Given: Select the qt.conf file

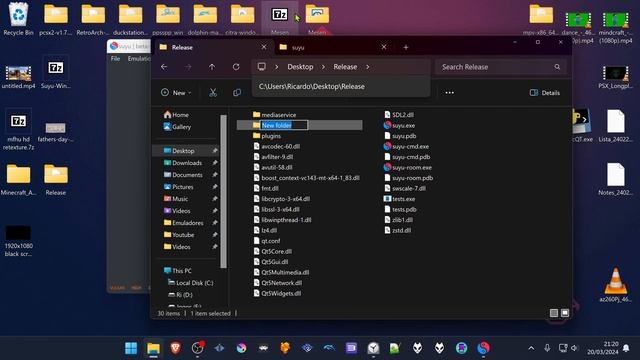Looking at the screenshot, I should 267,241.
